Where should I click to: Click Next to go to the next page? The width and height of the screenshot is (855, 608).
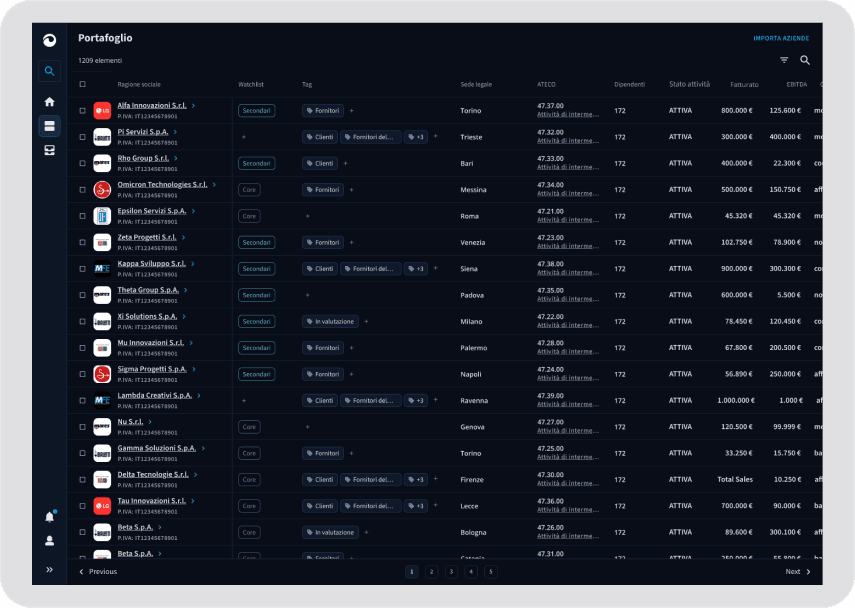pyautogui.click(x=797, y=572)
